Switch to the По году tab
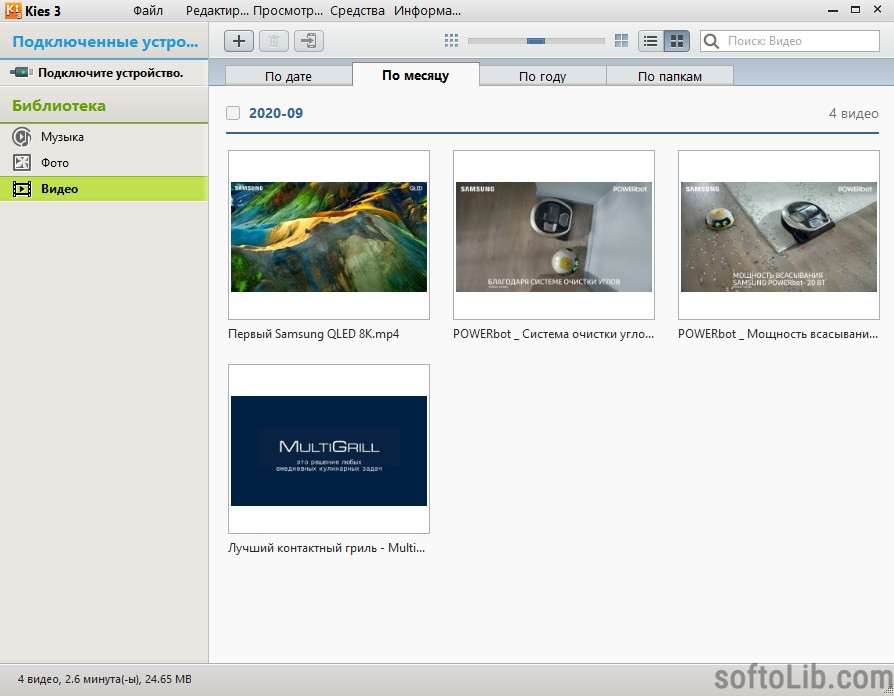 [x=542, y=76]
